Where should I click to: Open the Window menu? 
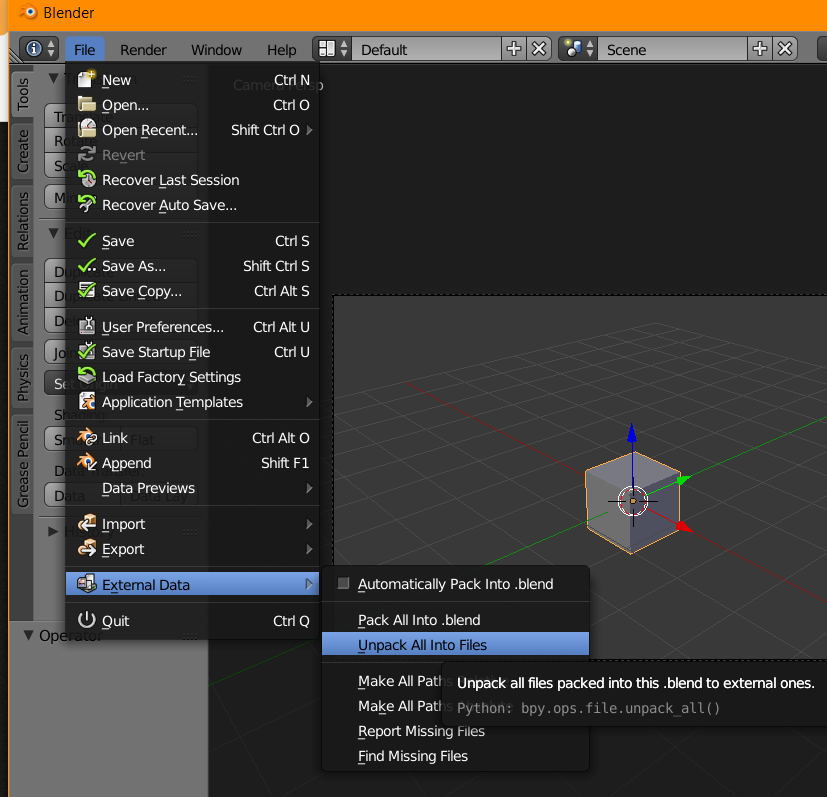point(216,50)
